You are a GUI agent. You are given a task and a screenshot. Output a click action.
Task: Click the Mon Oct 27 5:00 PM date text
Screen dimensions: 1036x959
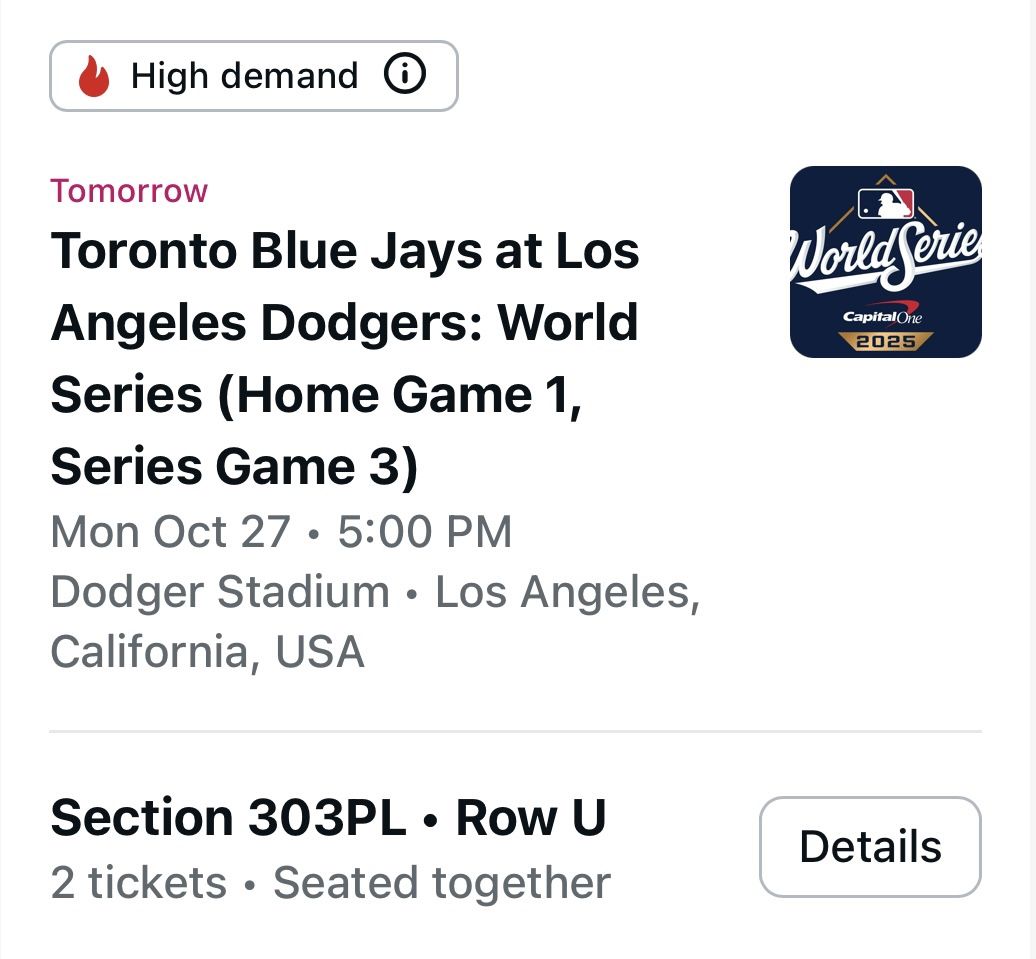281,532
